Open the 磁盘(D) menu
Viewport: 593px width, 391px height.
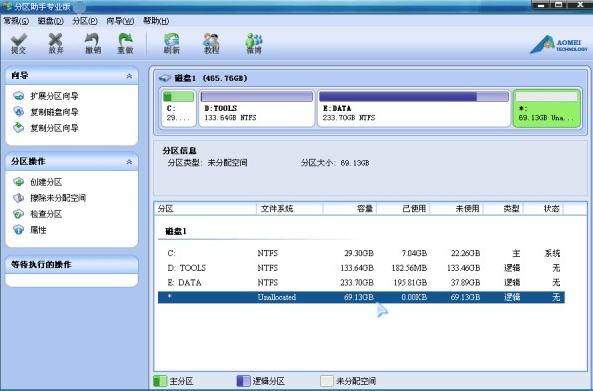[50, 21]
